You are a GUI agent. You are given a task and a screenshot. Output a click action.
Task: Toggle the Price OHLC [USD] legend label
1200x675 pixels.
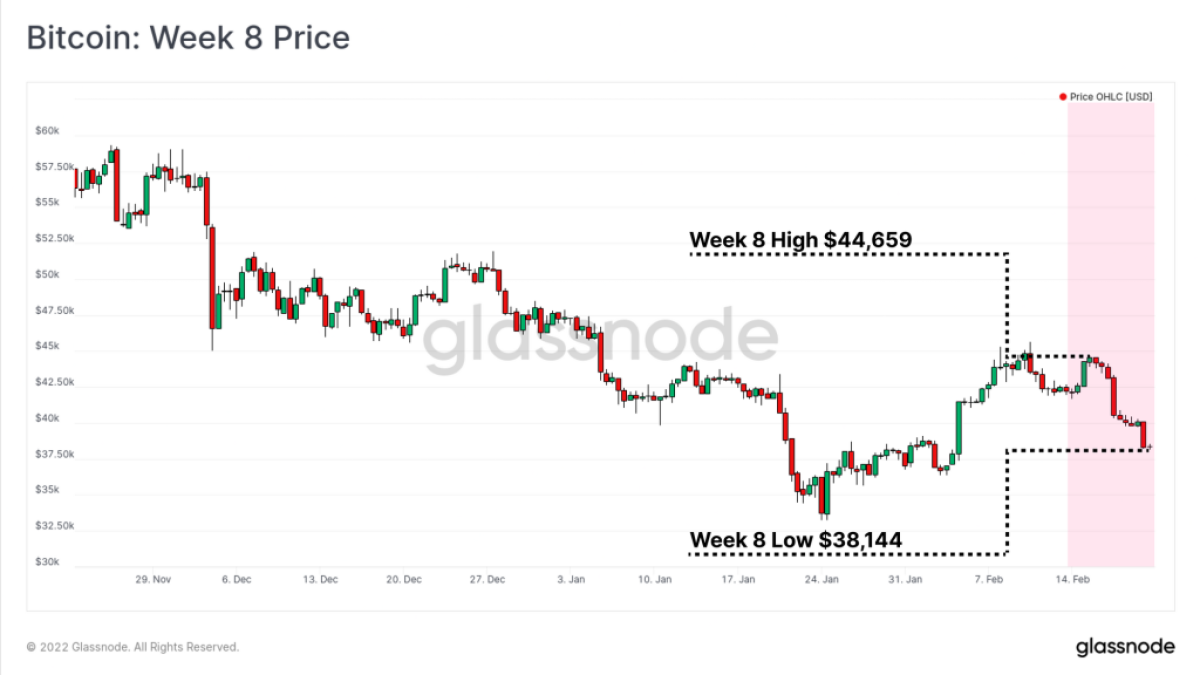point(1110,97)
